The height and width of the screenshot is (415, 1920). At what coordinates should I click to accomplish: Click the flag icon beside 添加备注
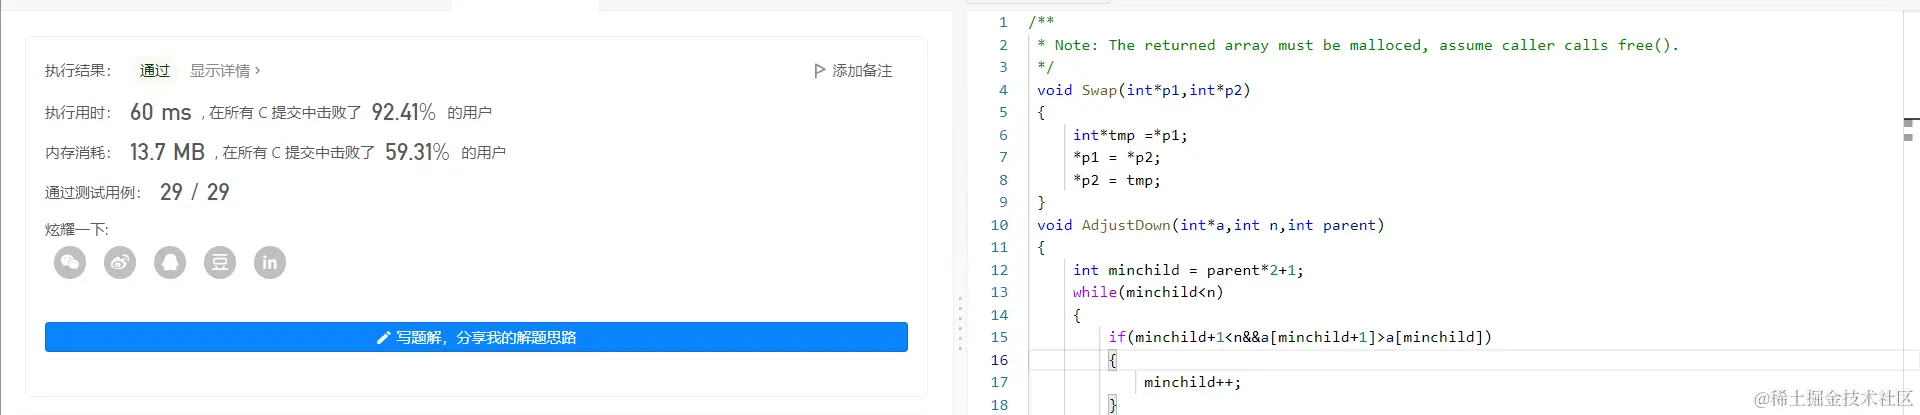[820, 71]
